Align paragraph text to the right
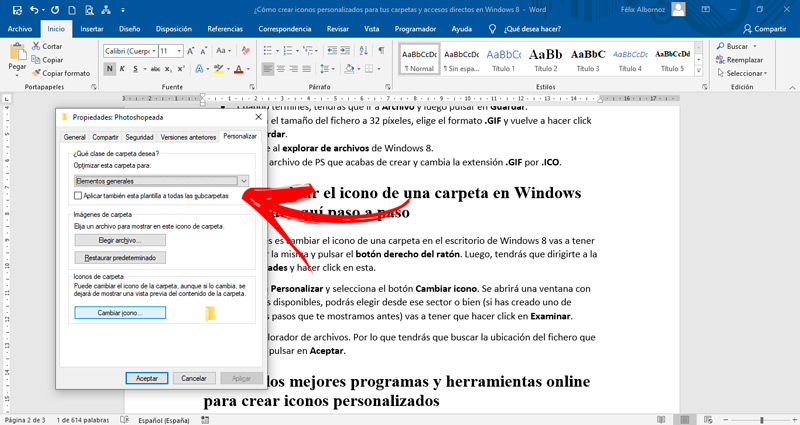 [293, 68]
